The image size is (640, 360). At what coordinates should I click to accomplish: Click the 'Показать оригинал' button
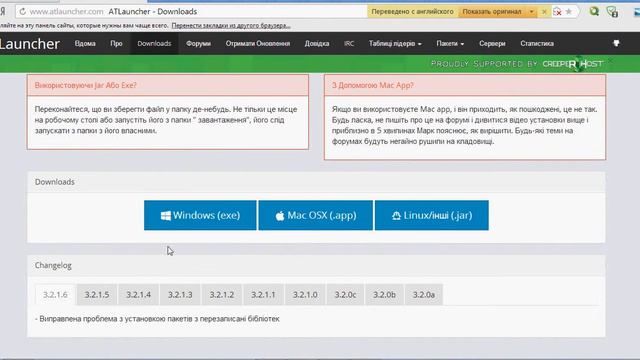click(x=492, y=11)
